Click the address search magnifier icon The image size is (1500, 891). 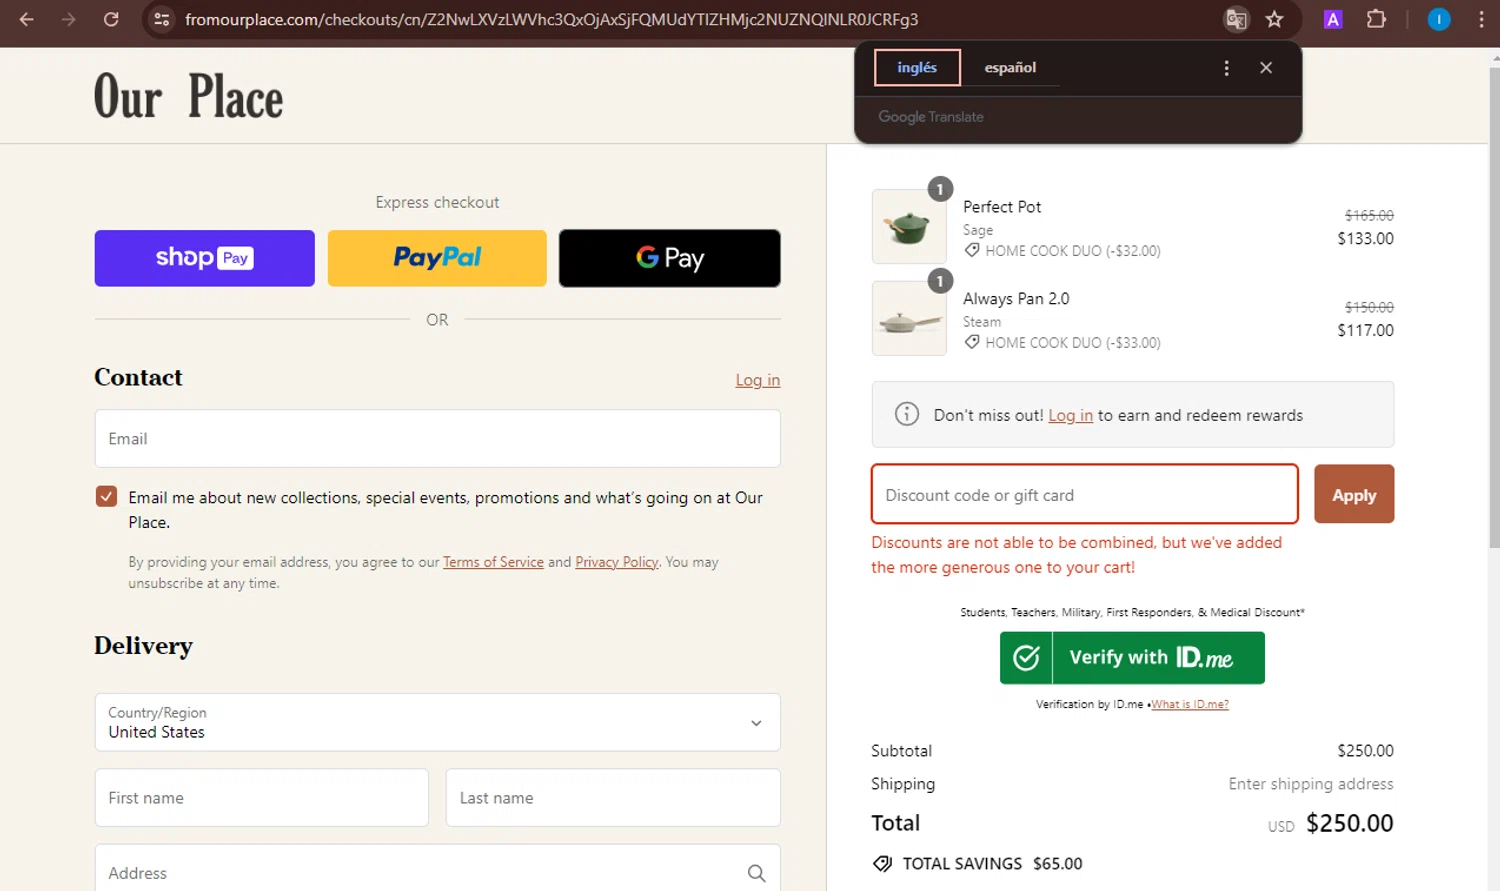click(x=756, y=873)
